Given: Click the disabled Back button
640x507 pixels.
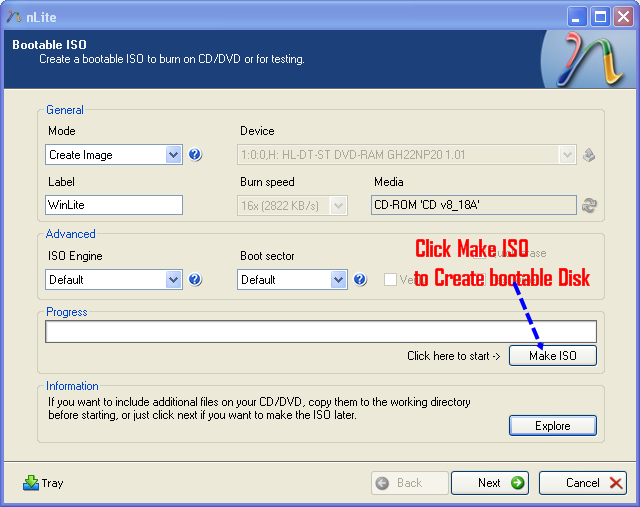Looking at the screenshot, I should click(409, 483).
